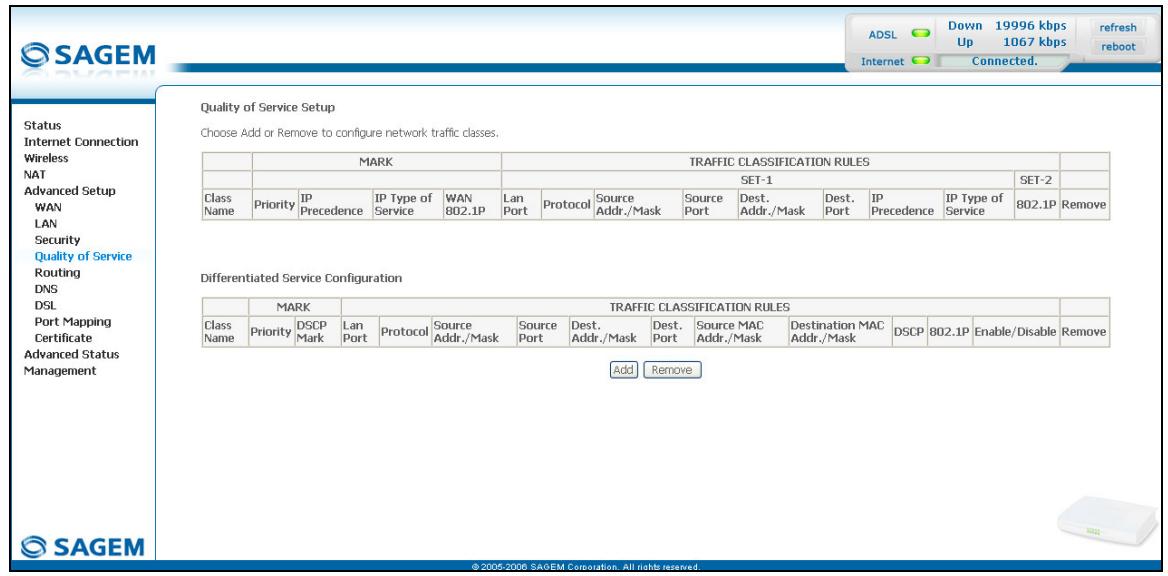Screen dimensions: 1168x576
Task: Click Differentiated Service Configuration heading
Action: [x=301, y=278]
